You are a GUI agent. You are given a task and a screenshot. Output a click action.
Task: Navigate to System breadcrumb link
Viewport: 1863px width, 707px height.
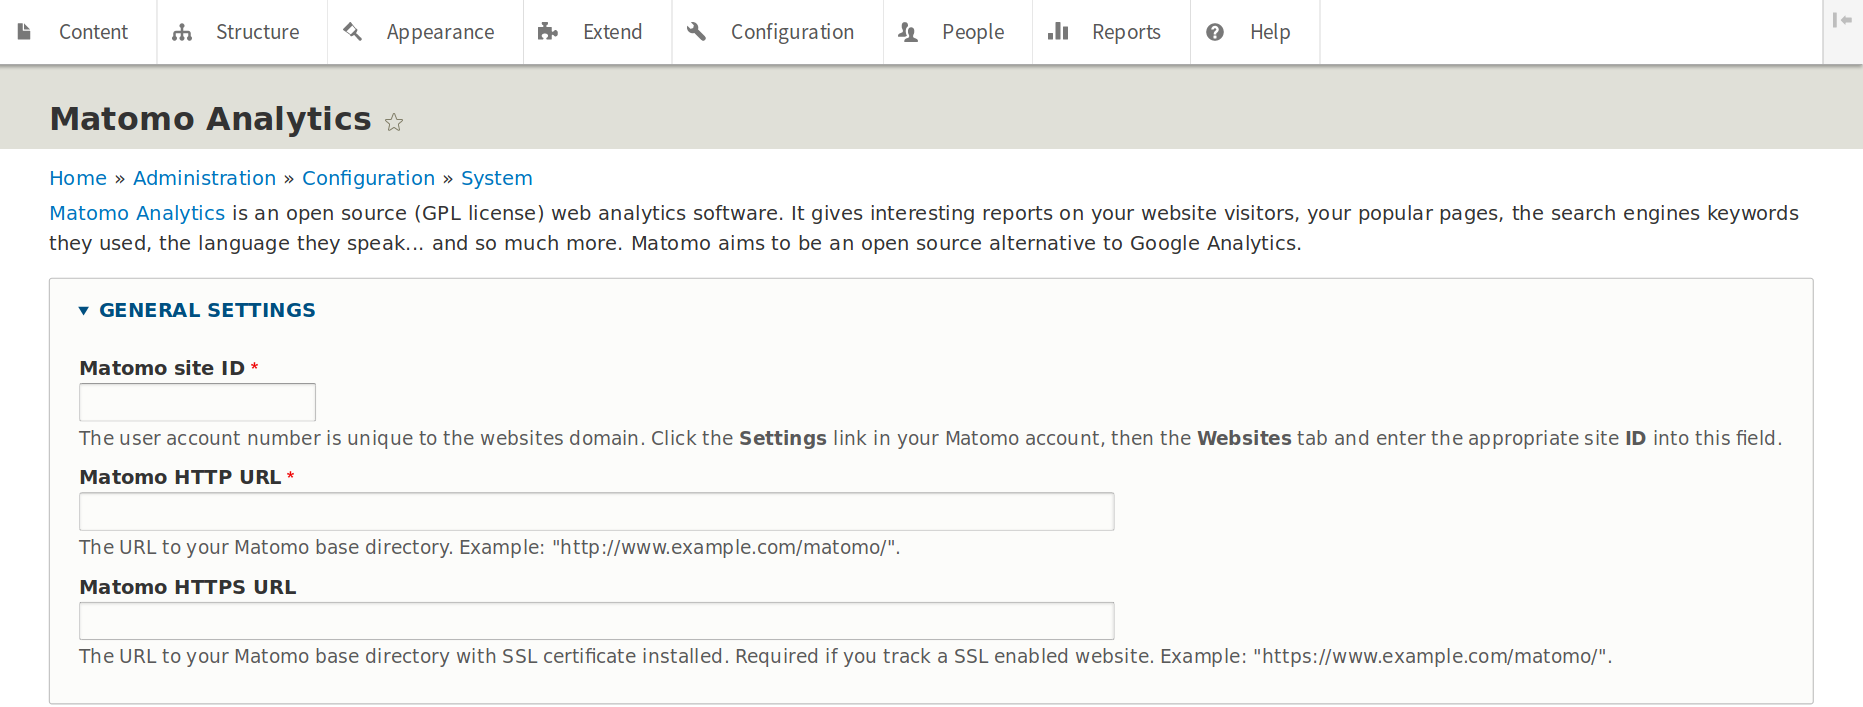pos(496,178)
